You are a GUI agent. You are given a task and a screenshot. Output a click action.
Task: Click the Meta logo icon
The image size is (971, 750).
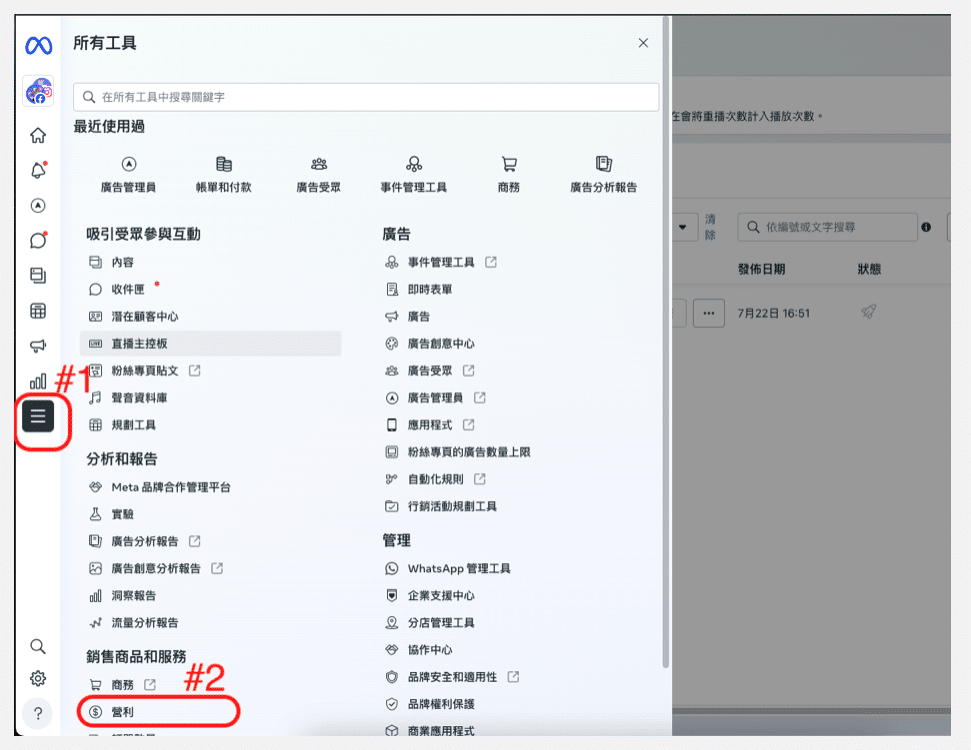(38, 45)
